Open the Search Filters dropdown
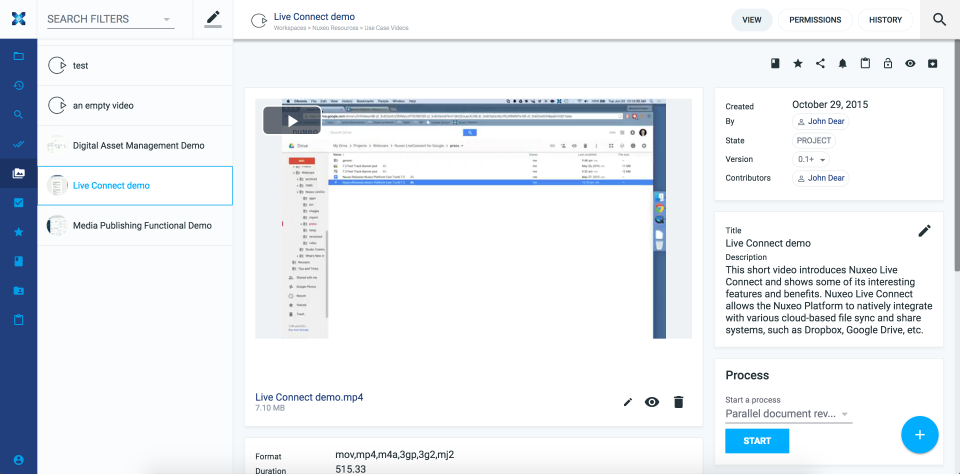This screenshot has width=960, height=474. [x=110, y=19]
